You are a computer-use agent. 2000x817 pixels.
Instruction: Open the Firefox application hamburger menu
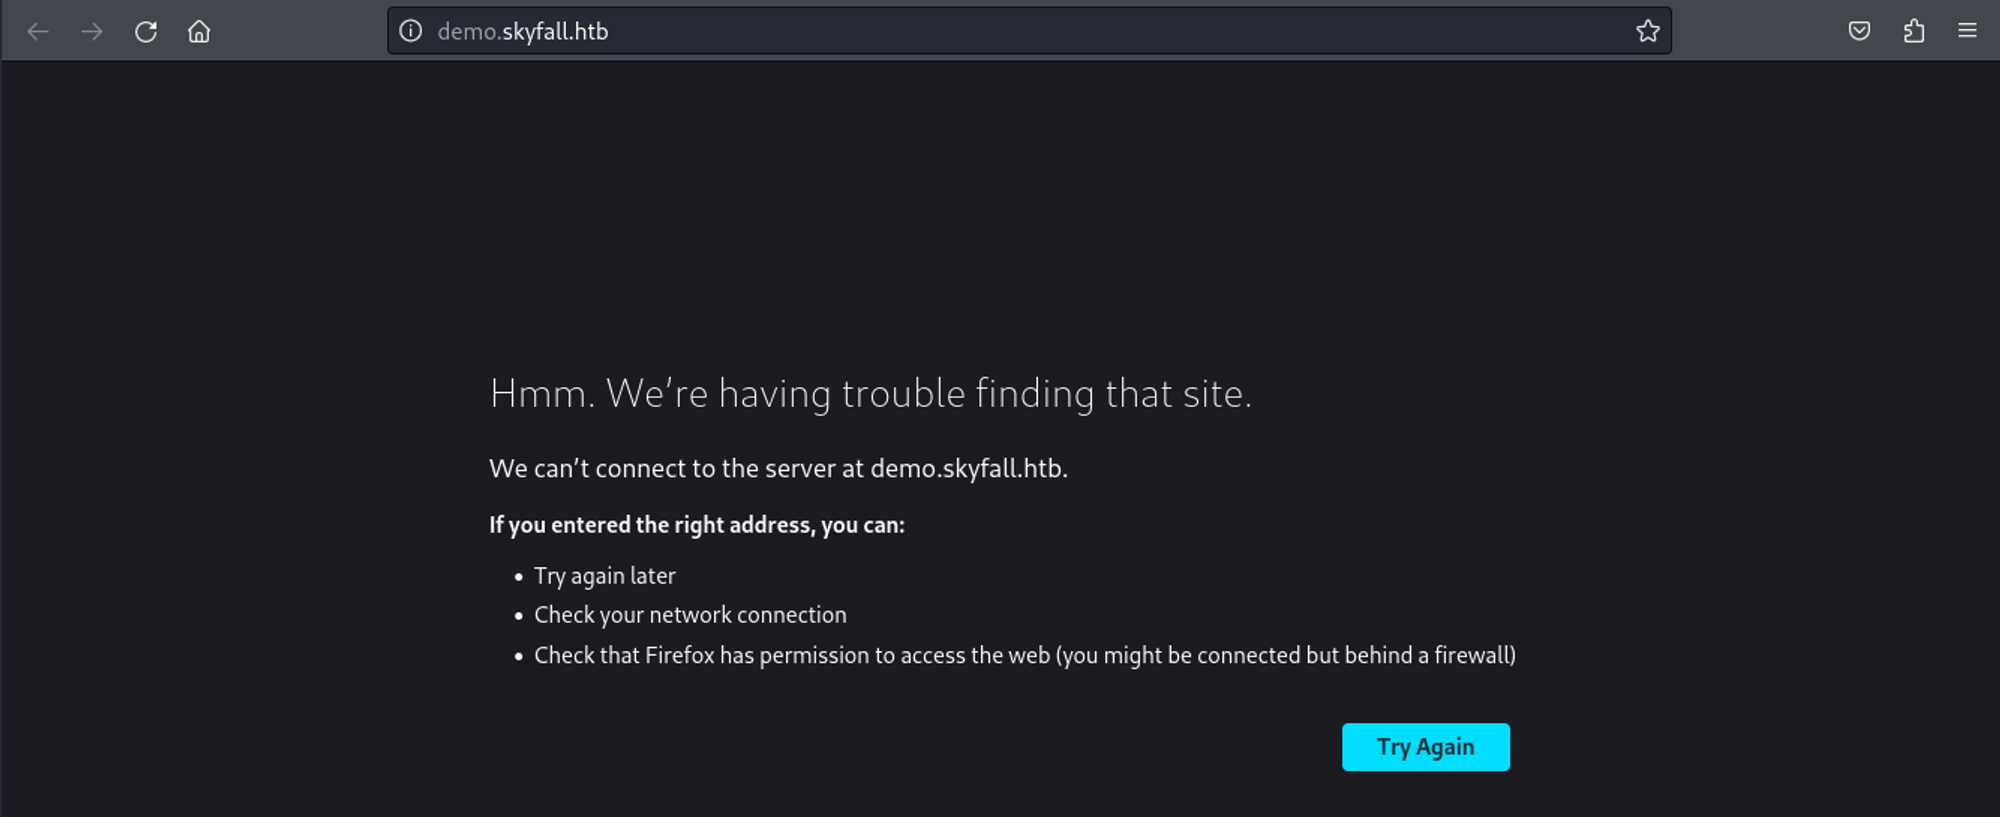[x=1967, y=31]
